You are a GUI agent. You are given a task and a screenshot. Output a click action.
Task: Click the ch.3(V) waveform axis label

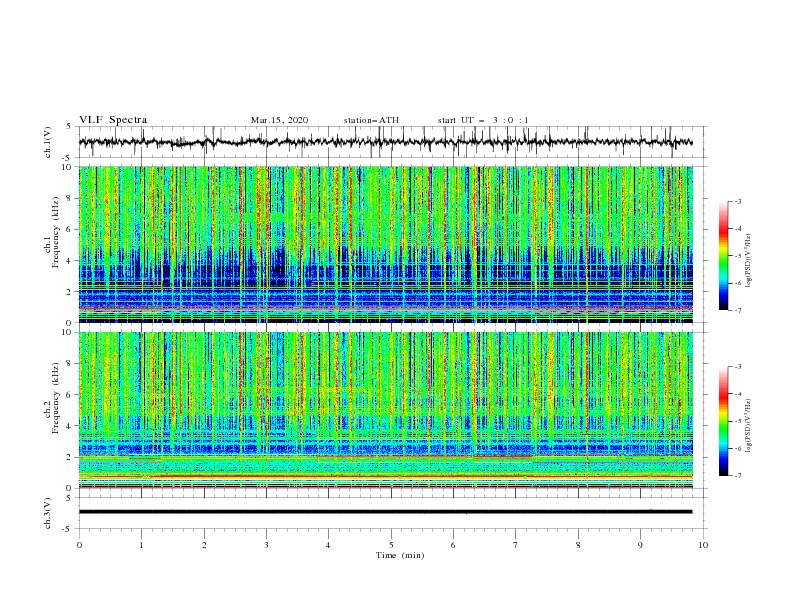[x=48, y=513]
